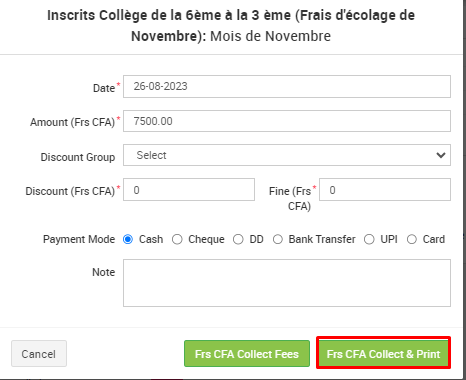Choose Cheque as payment mode
This screenshot has height=380, width=466.
(177, 239)
